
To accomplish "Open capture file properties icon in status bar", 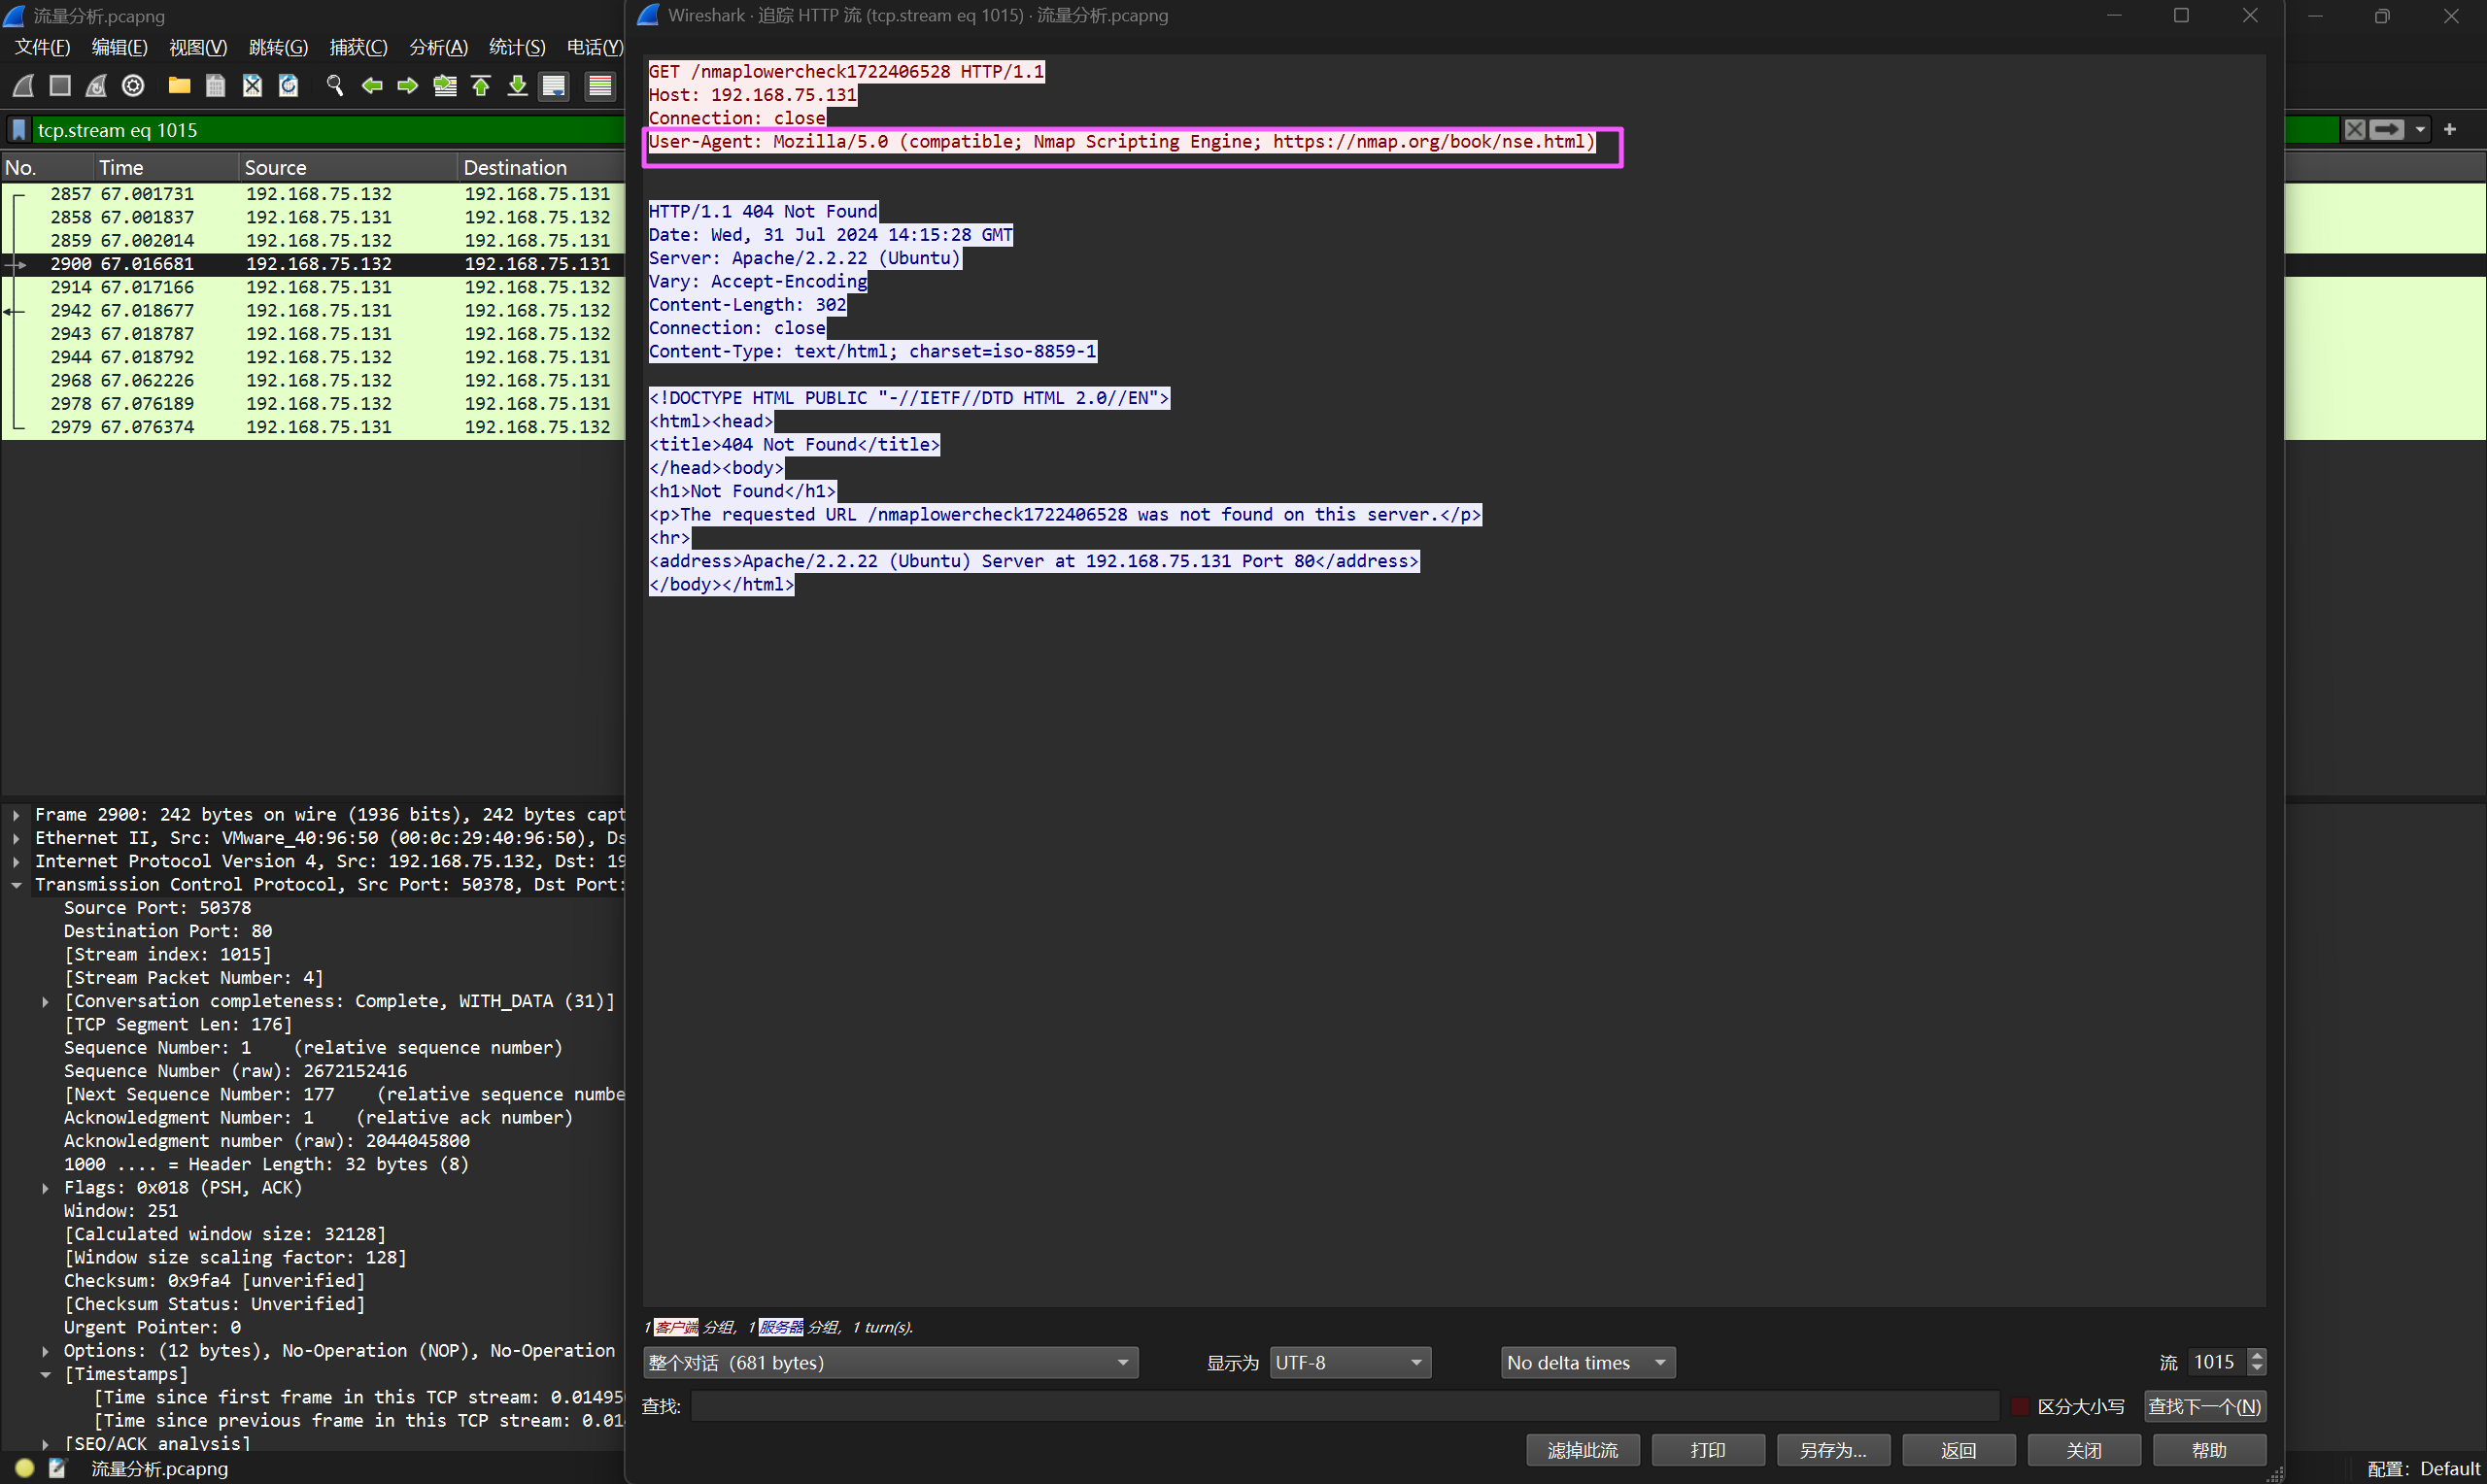I will (57, 1468).
